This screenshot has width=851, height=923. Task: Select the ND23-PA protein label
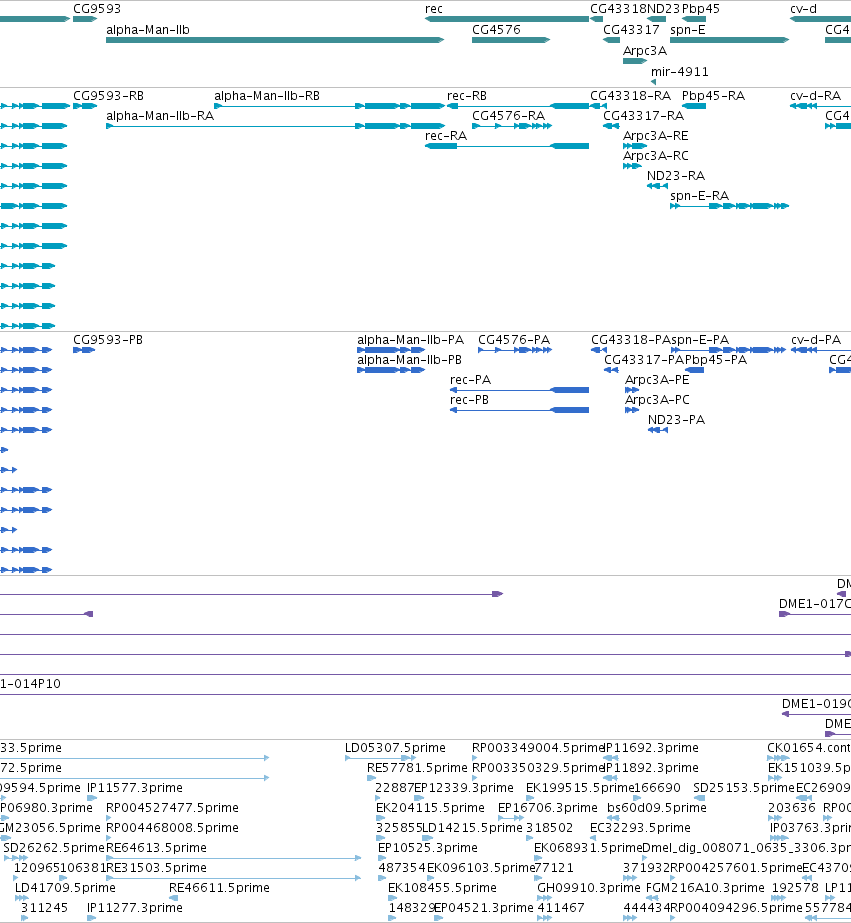676,420
